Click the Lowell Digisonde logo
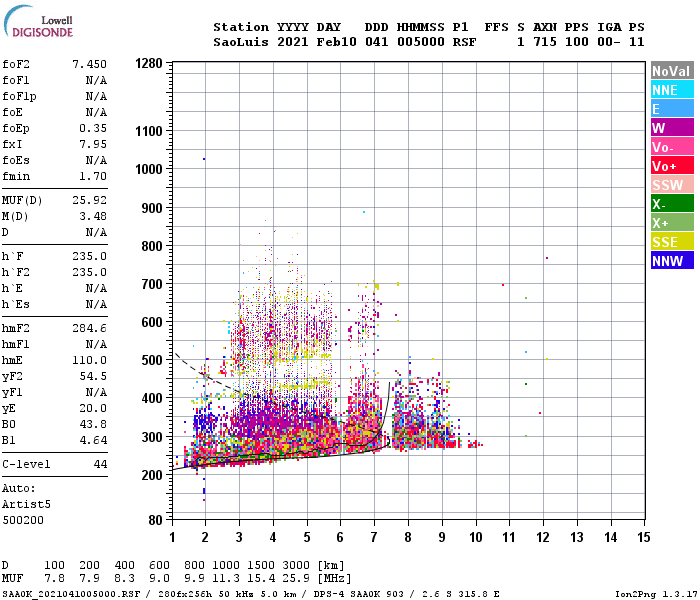 38,21
